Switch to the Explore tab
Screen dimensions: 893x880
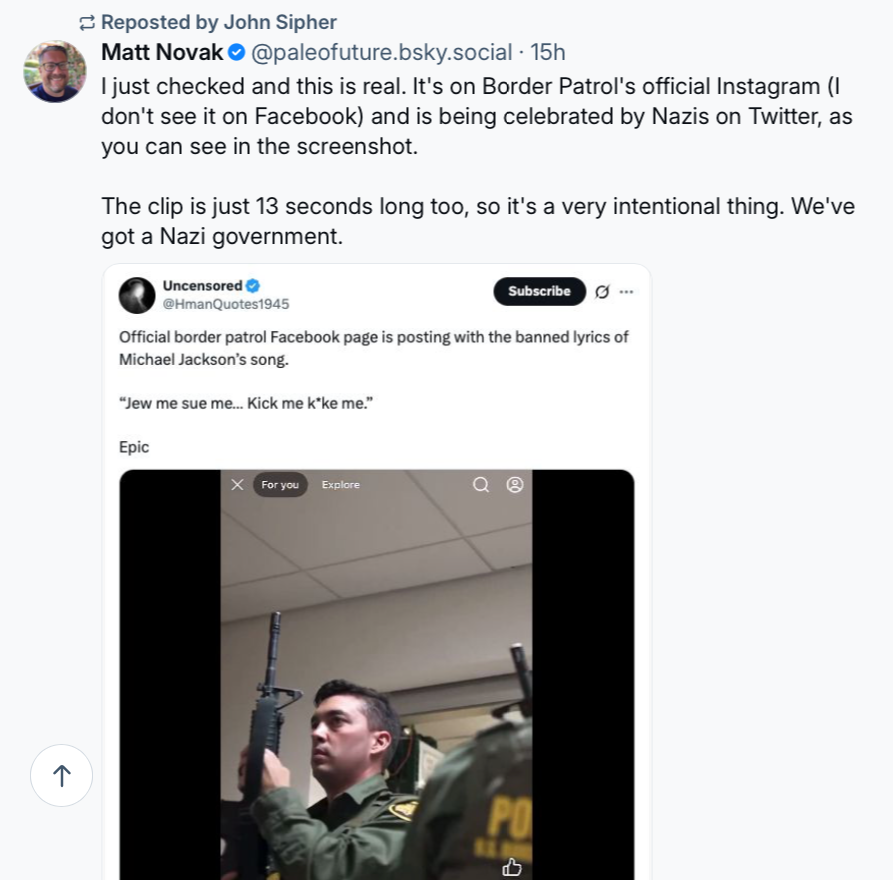340,485
